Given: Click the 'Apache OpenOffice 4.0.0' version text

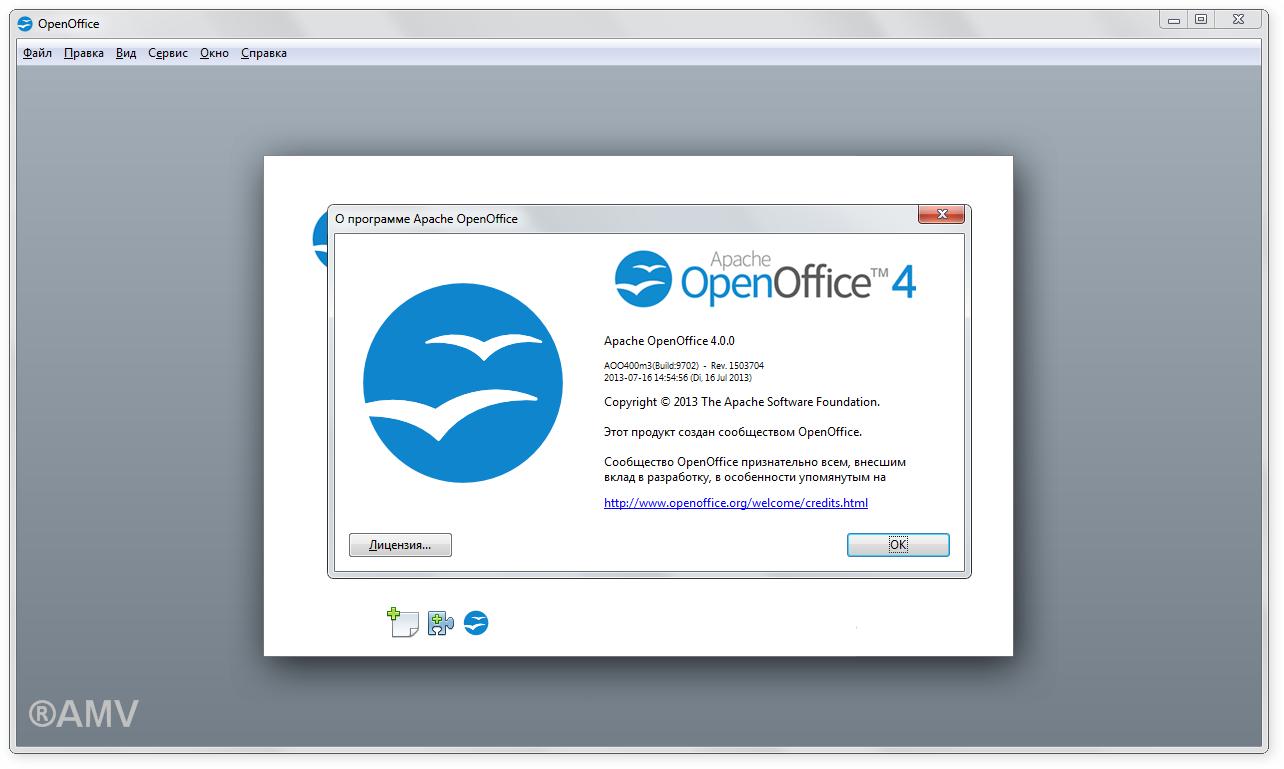Looking at the screenshot, I should point(669,341).
